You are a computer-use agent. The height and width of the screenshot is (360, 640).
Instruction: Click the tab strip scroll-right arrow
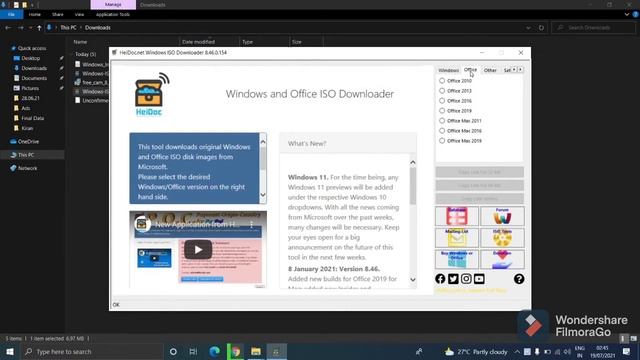(520, 70)
